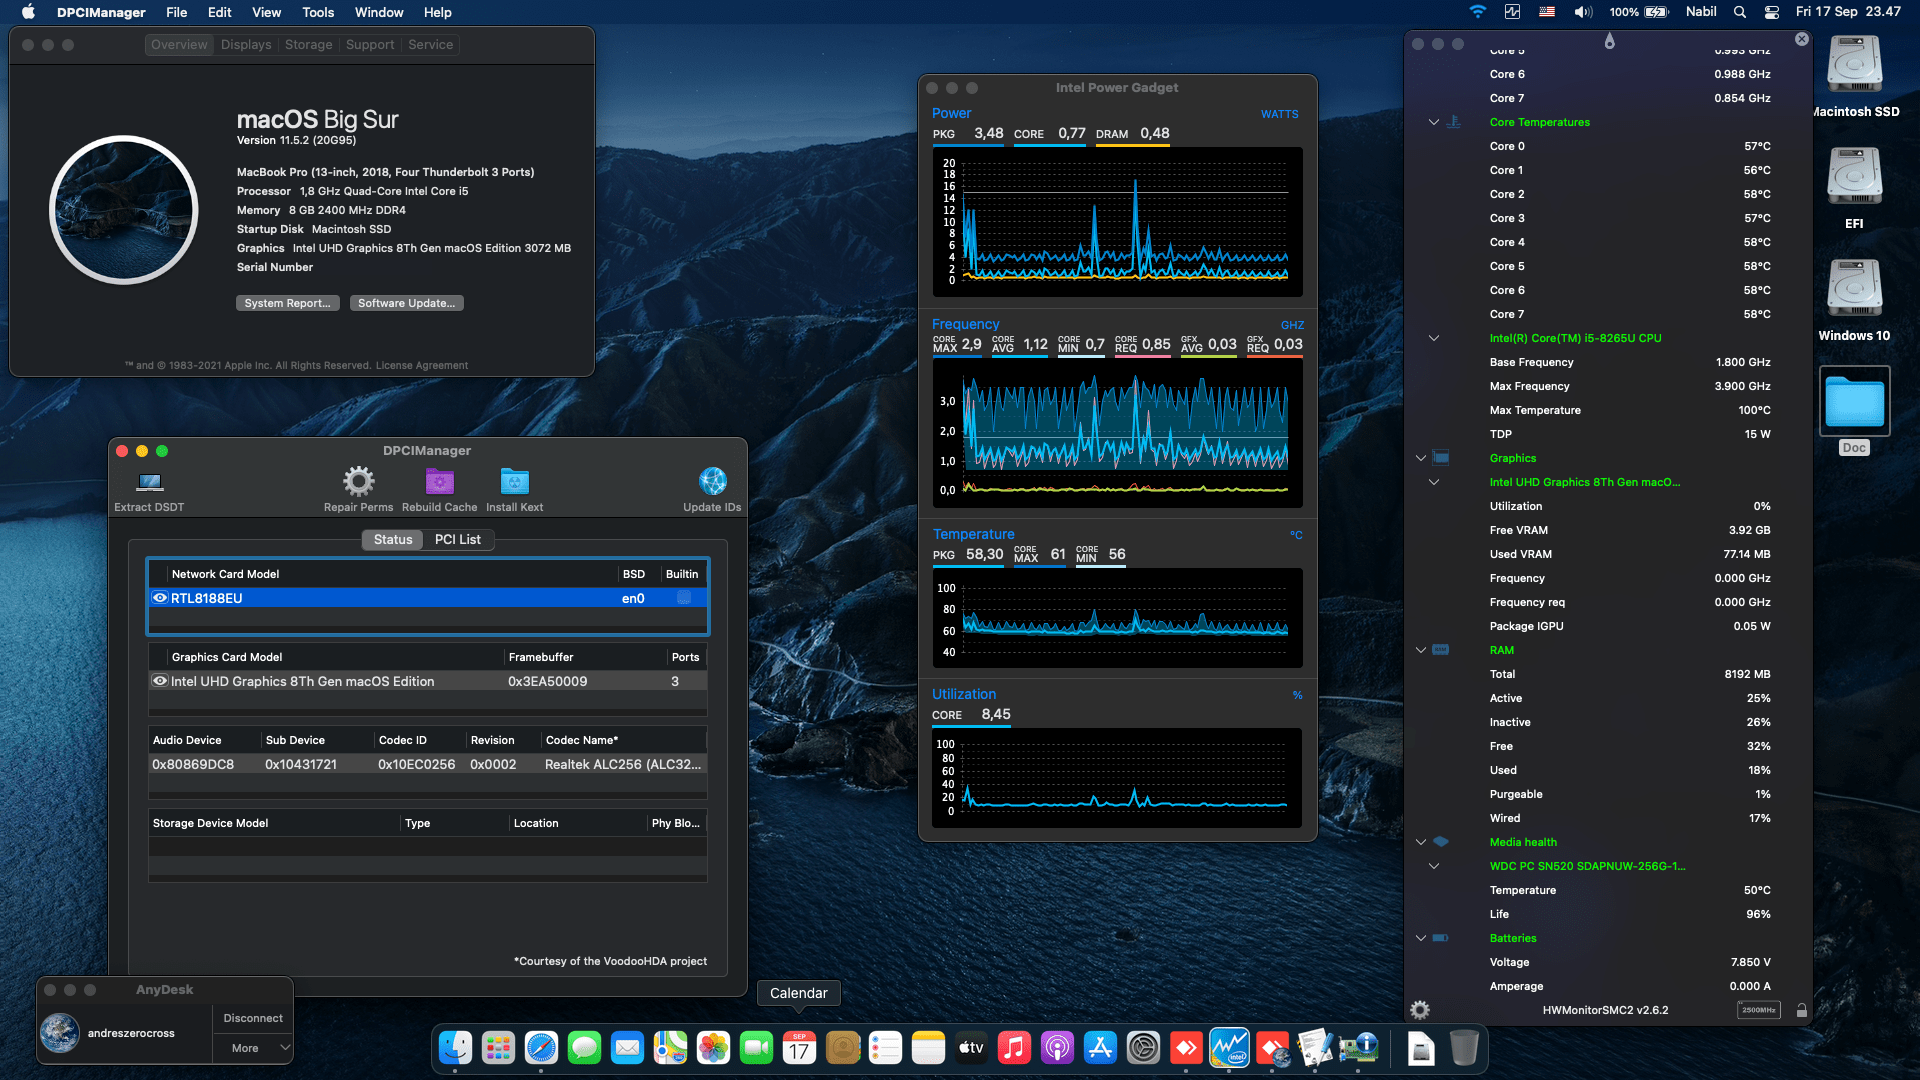Image resolution: width=1920 pixels, height=1080 pixels.
Task: Open the File menu
Action: pos(176,12)
